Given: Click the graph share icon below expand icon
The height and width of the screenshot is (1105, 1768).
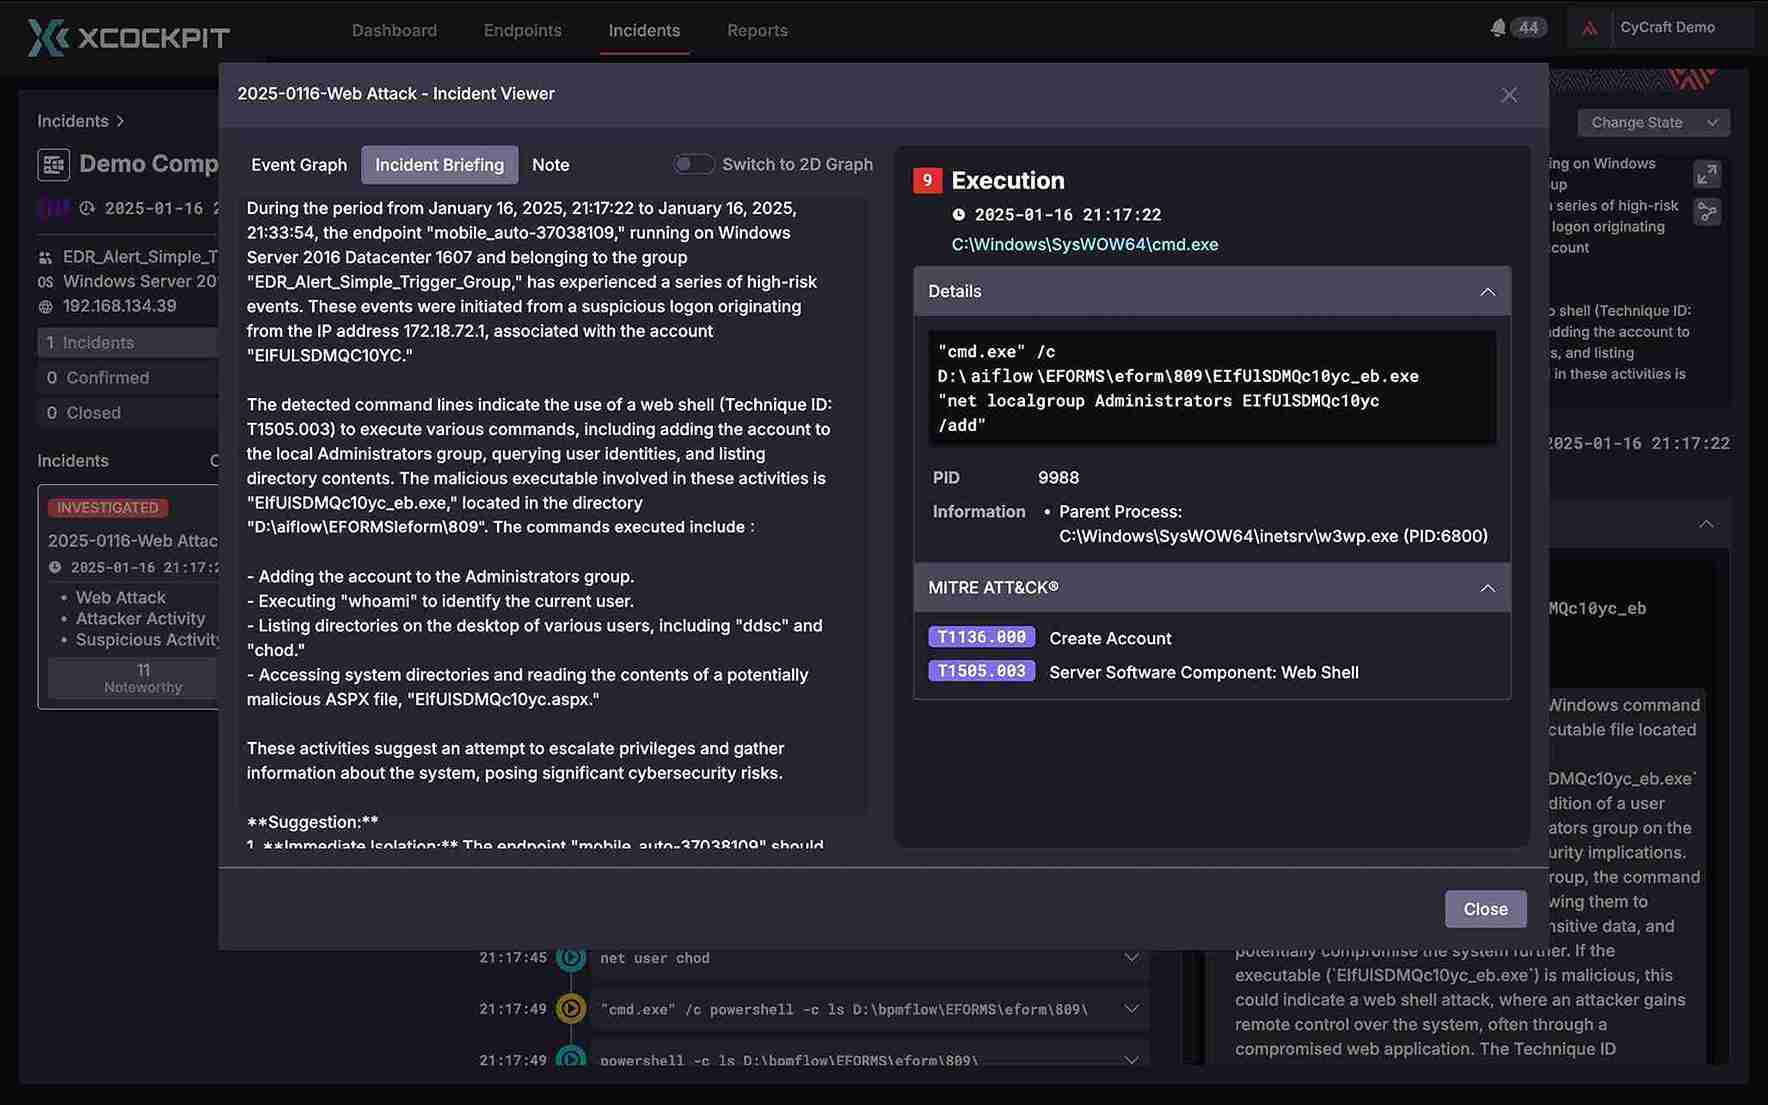Looking at the screenshot, I should pyautogui.click(x=1706, y=212).
